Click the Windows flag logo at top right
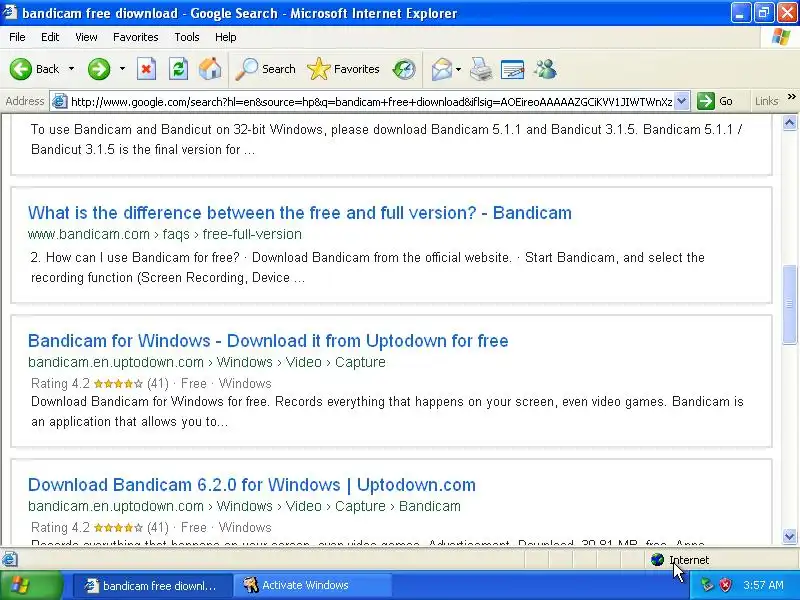 coord(780,37)
